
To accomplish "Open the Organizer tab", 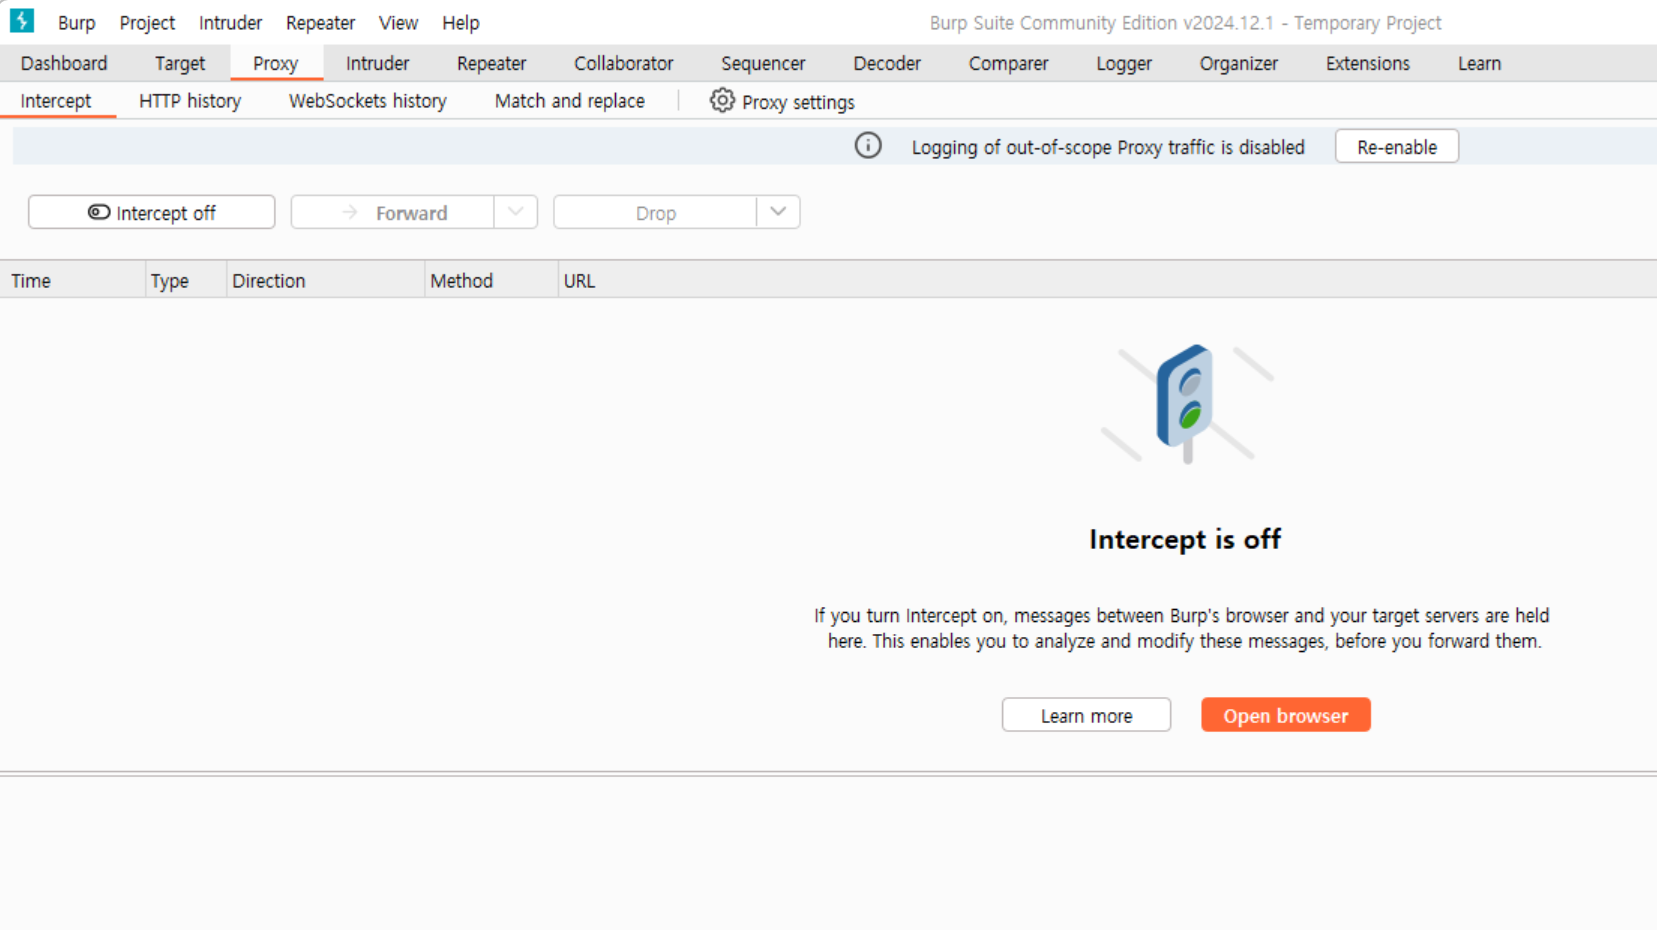I will click(1238, 63).
